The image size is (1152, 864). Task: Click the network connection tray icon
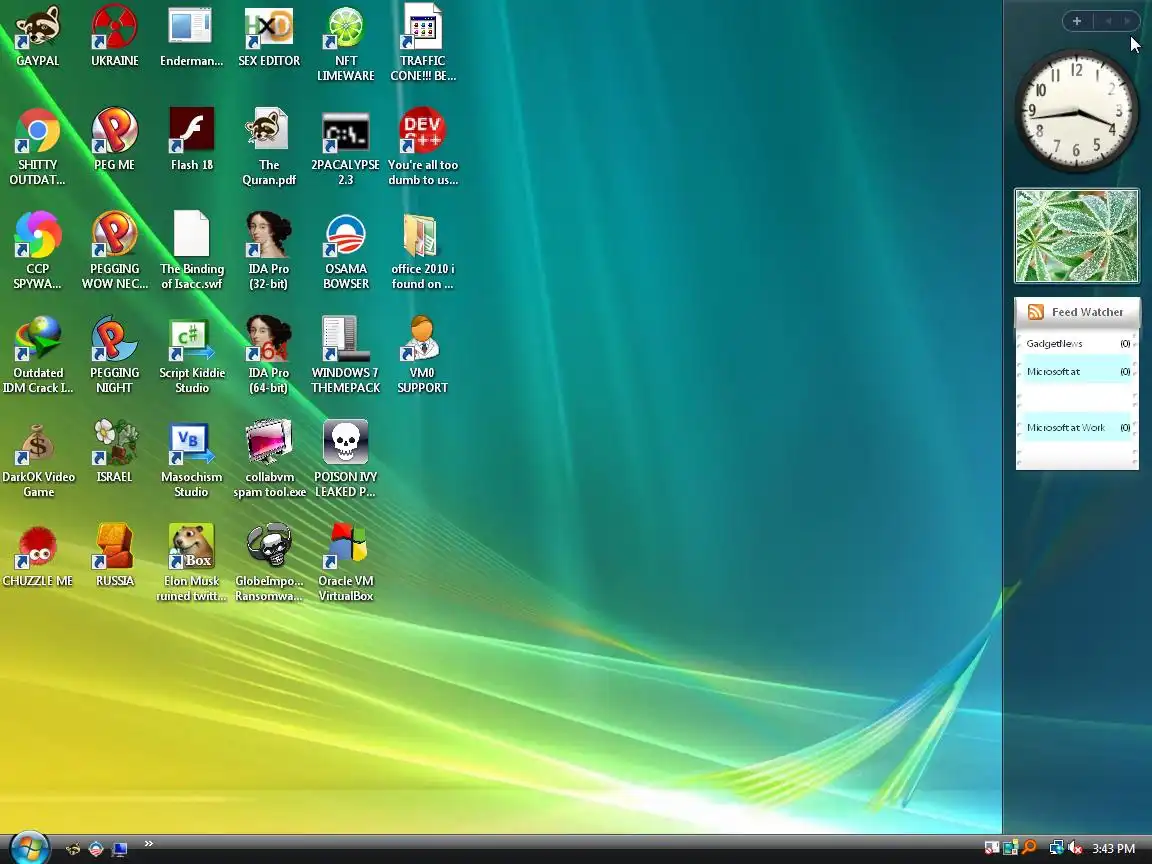(1056, 849)
